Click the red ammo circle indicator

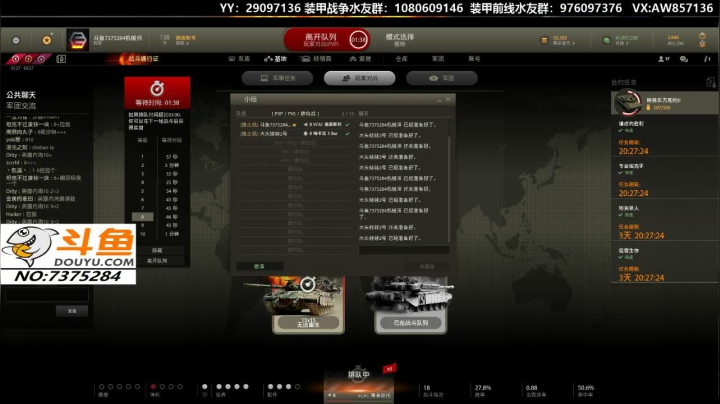click(x=153, y=387)
